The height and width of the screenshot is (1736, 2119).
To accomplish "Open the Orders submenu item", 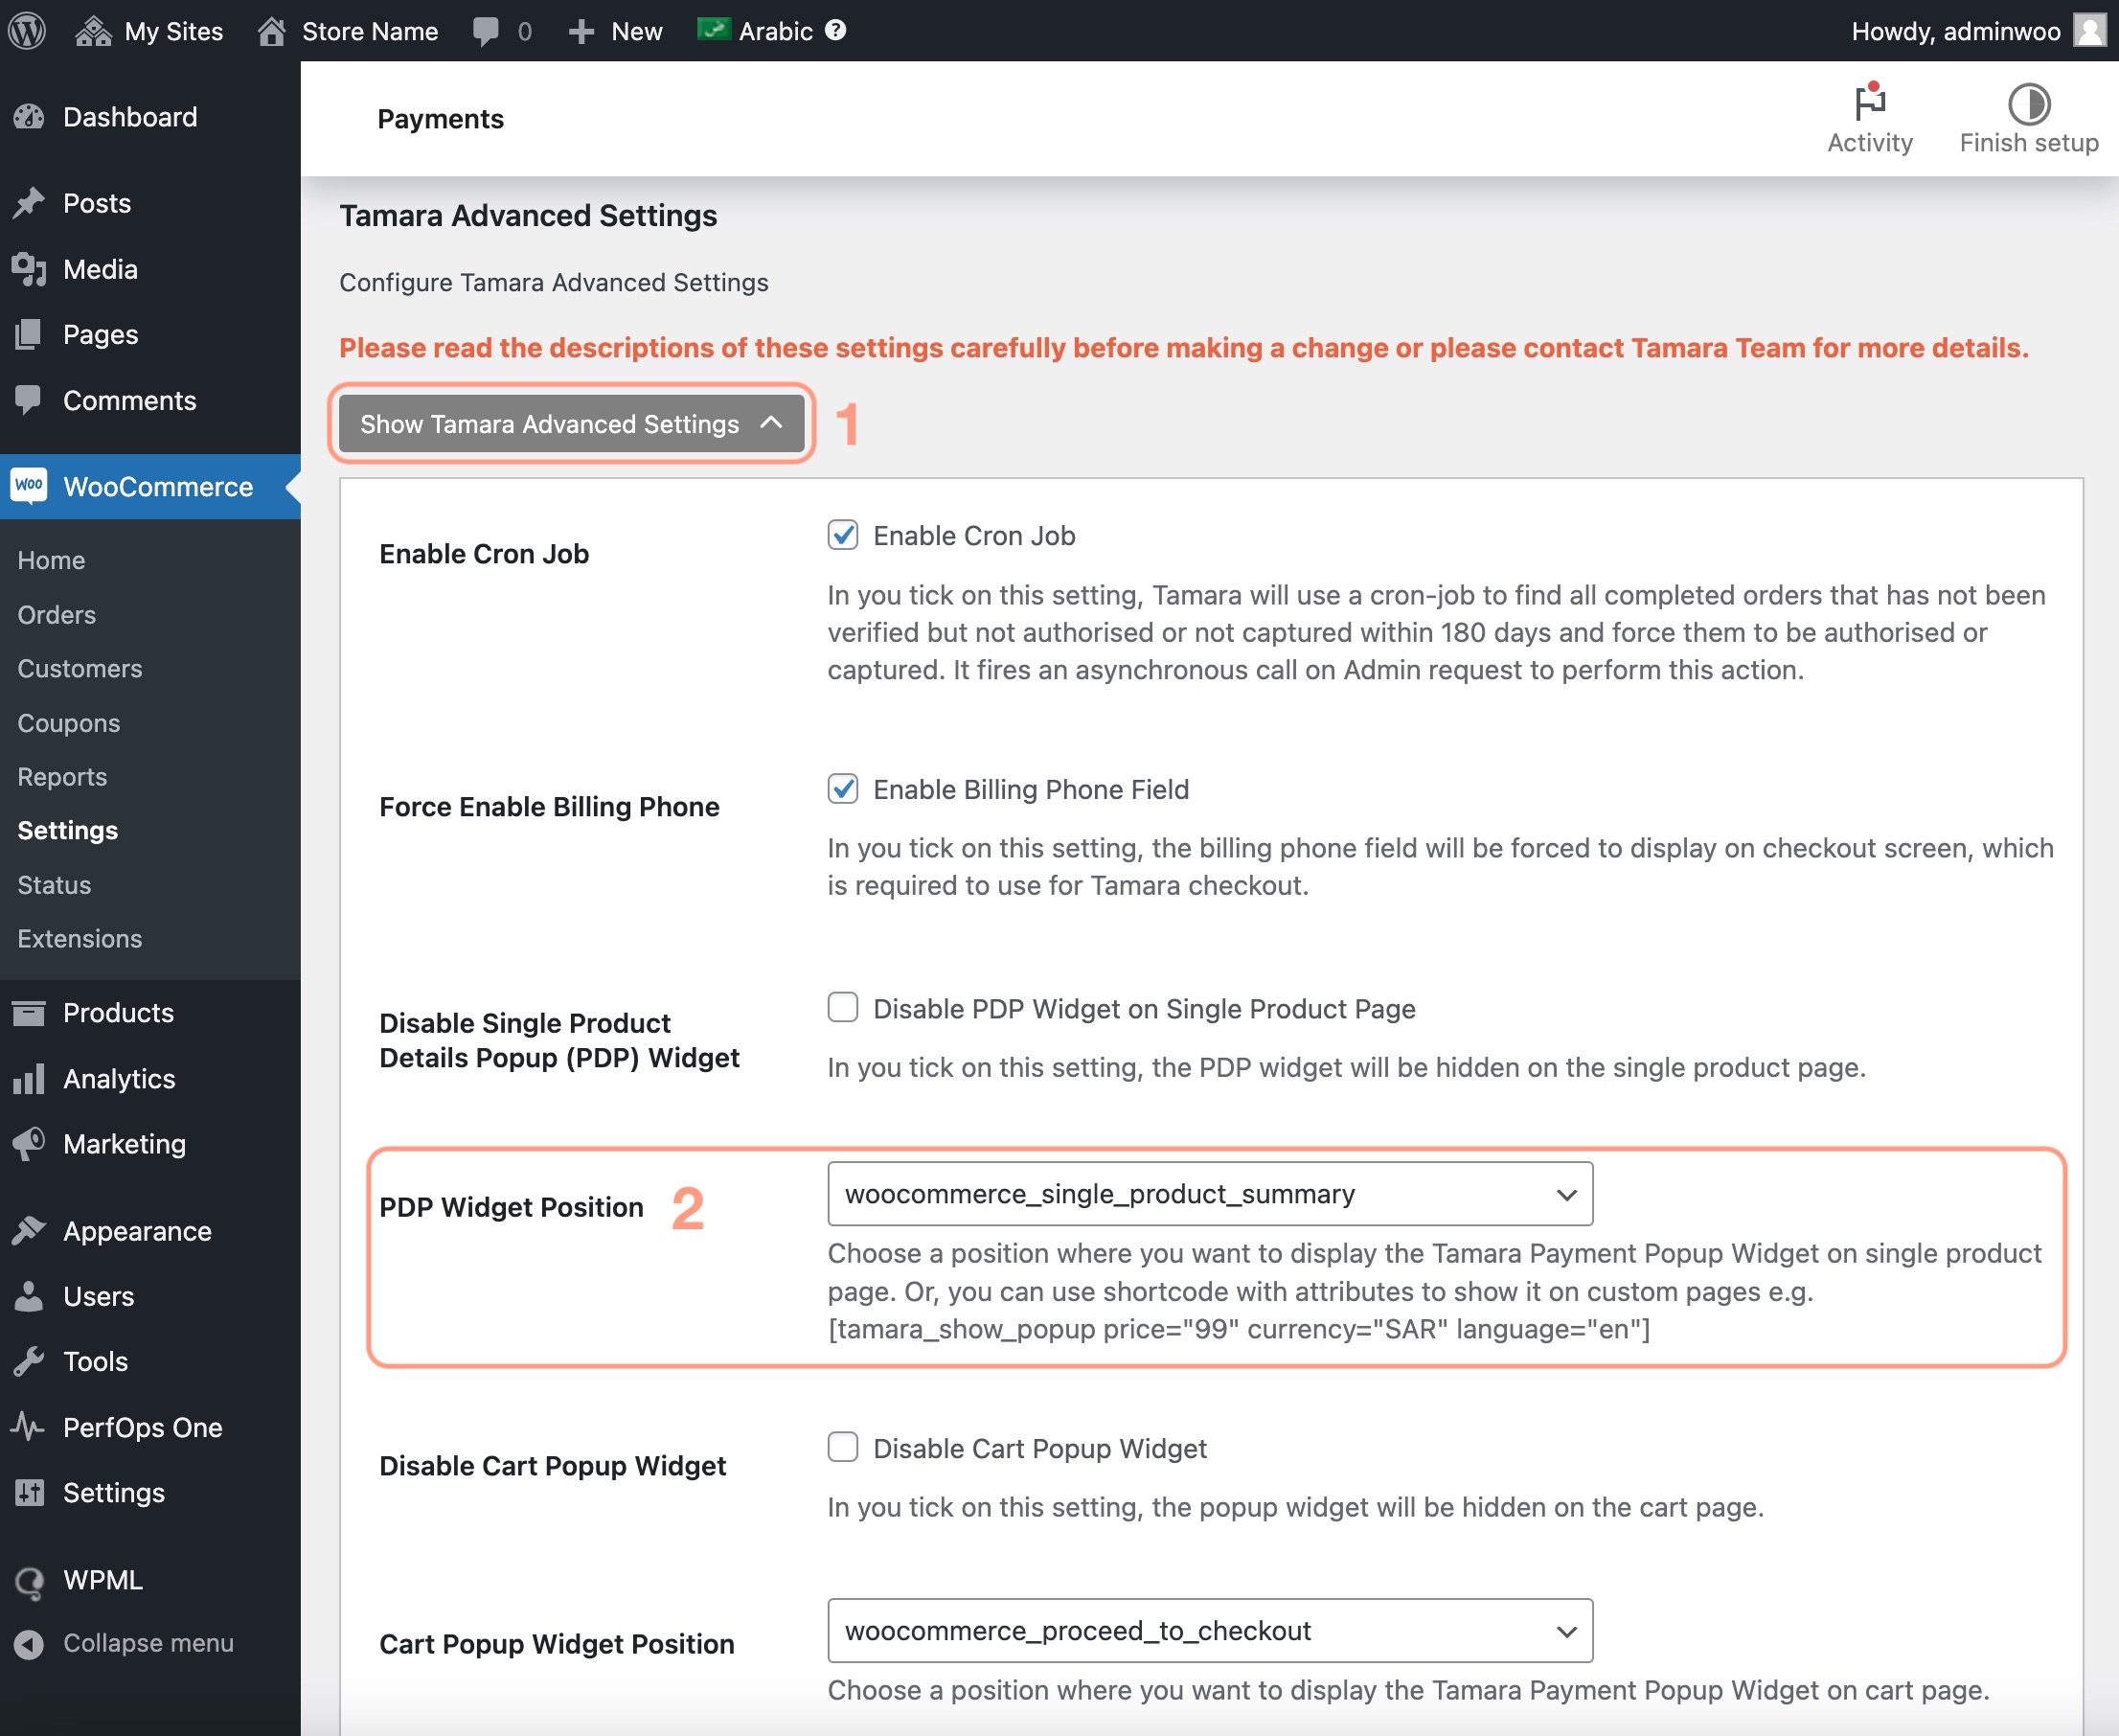I will (57, 614).
